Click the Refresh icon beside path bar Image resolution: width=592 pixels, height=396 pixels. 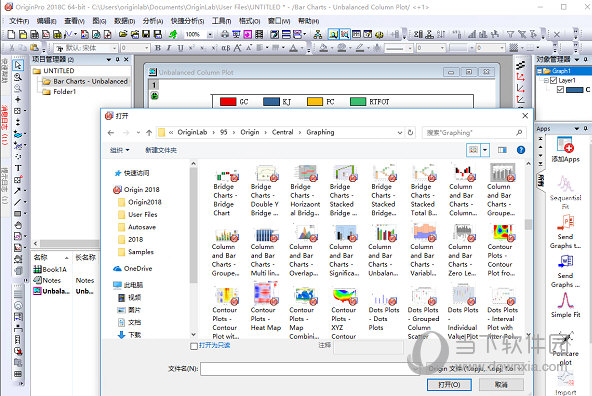[x=410, y=133]
